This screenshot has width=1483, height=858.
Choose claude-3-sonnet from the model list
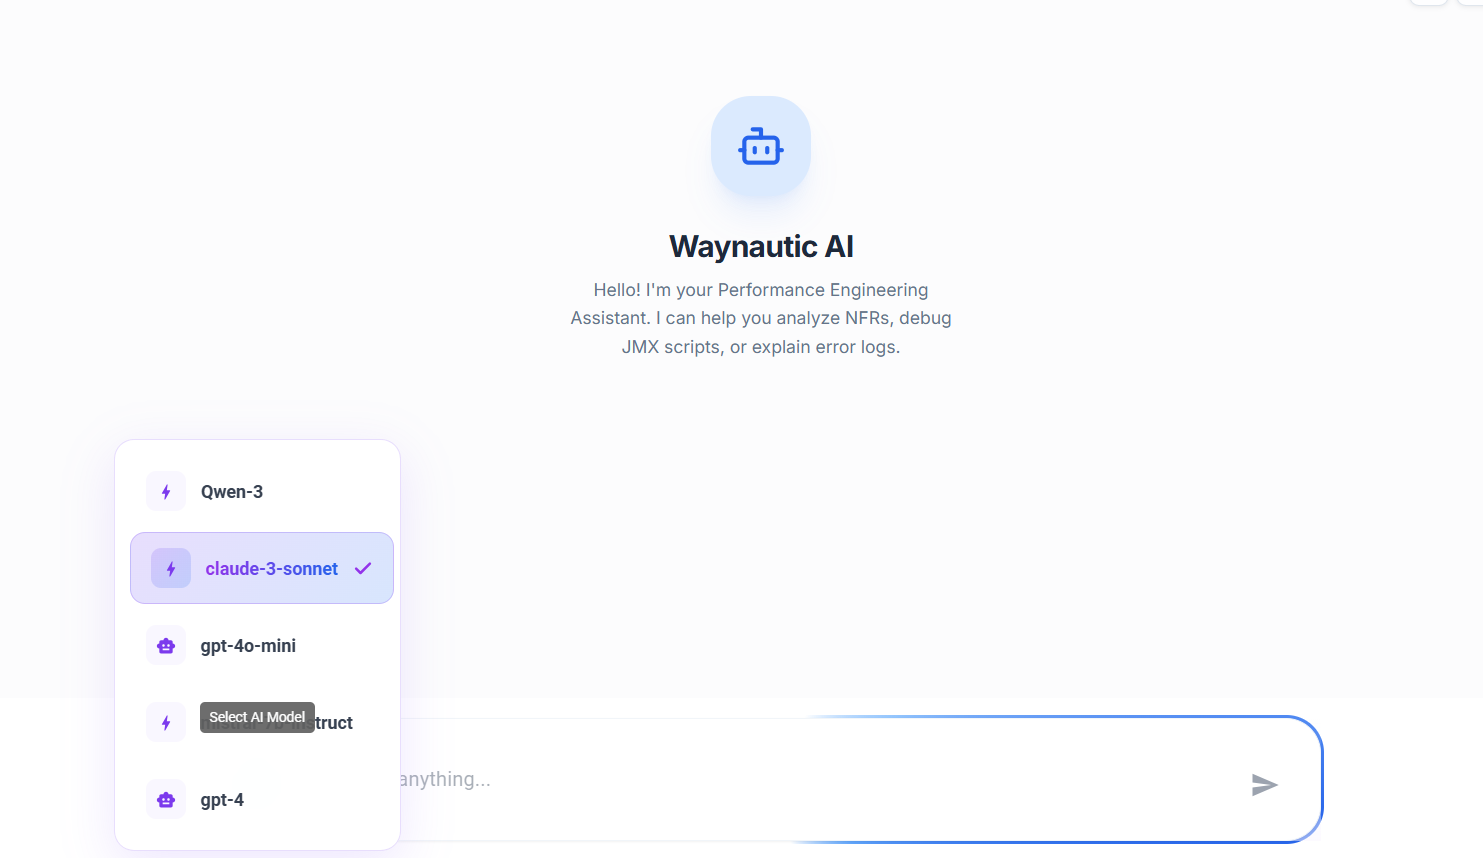(x=271, y=569)
